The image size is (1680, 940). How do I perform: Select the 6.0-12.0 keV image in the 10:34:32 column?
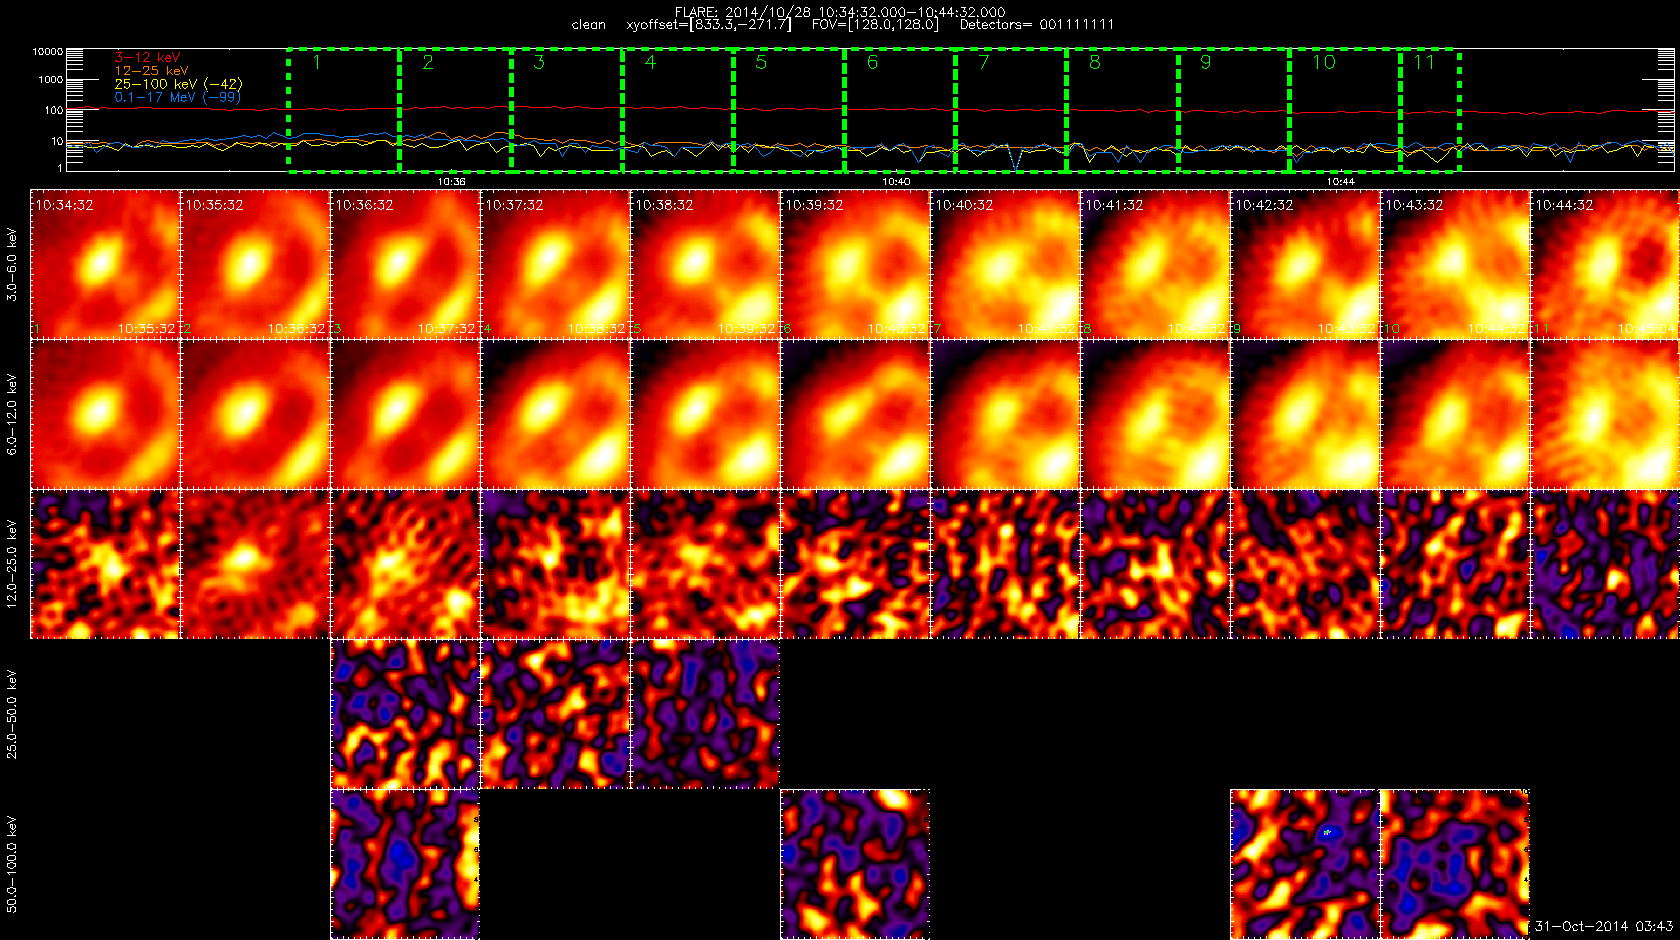click(105, 414)
